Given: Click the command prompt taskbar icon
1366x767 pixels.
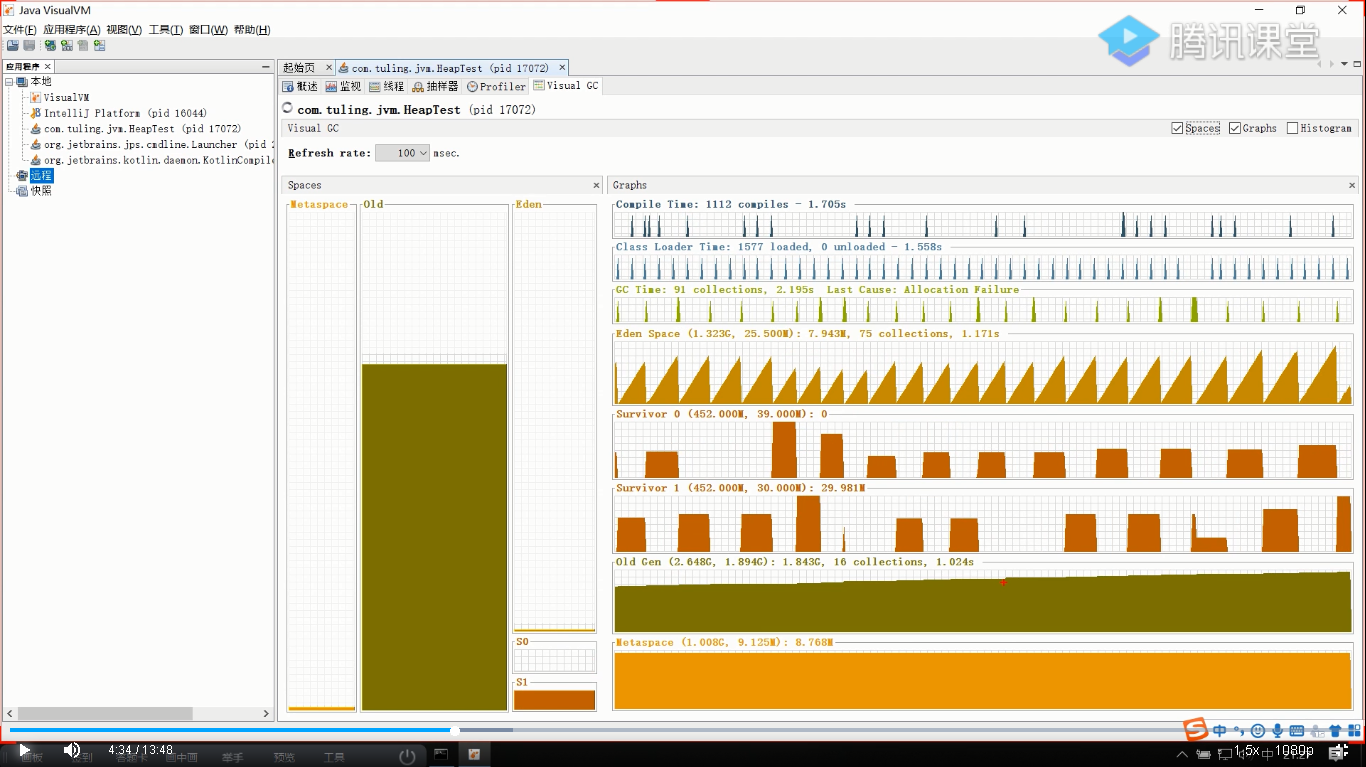Looking at the screenshot, I should [441, 754].
